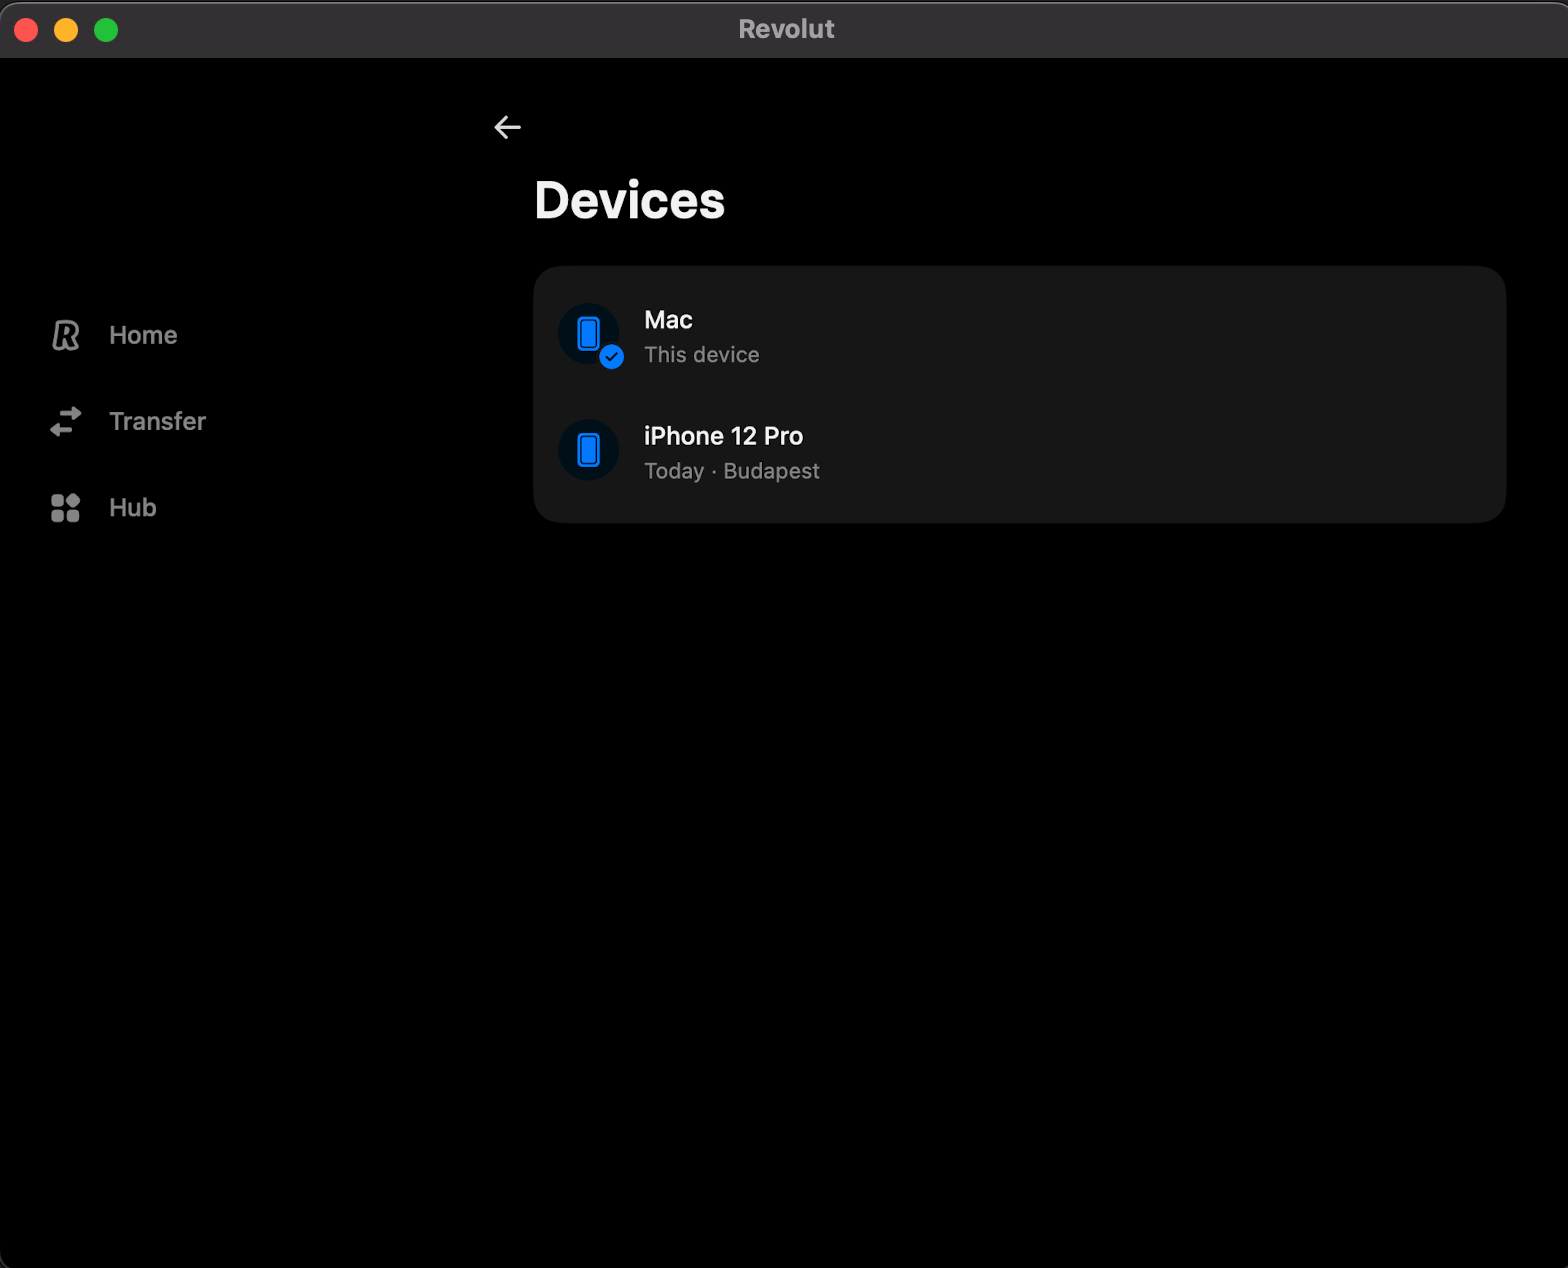Click the Mac device phone icon
Image resolution: width=1568 pixels, height=1268 pixels.
[x=589, y=334]
